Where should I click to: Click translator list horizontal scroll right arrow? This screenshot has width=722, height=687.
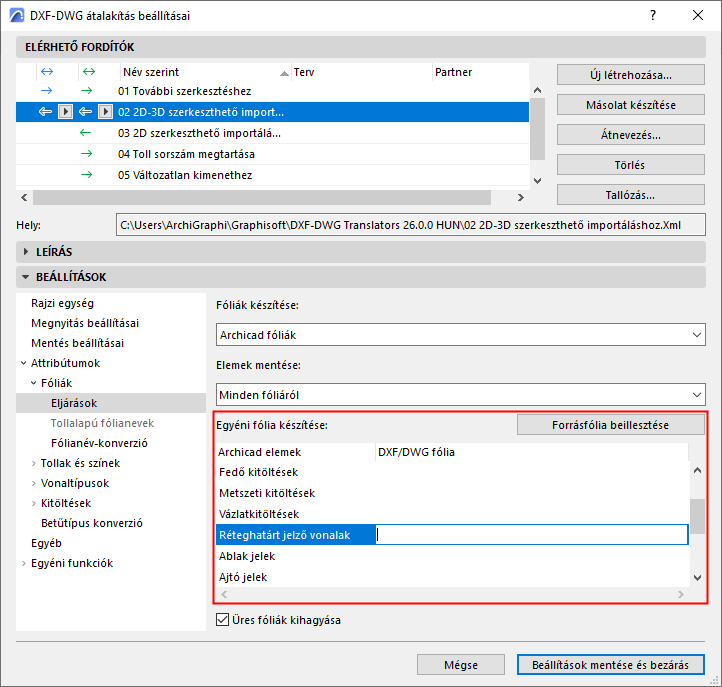[521, 197]
